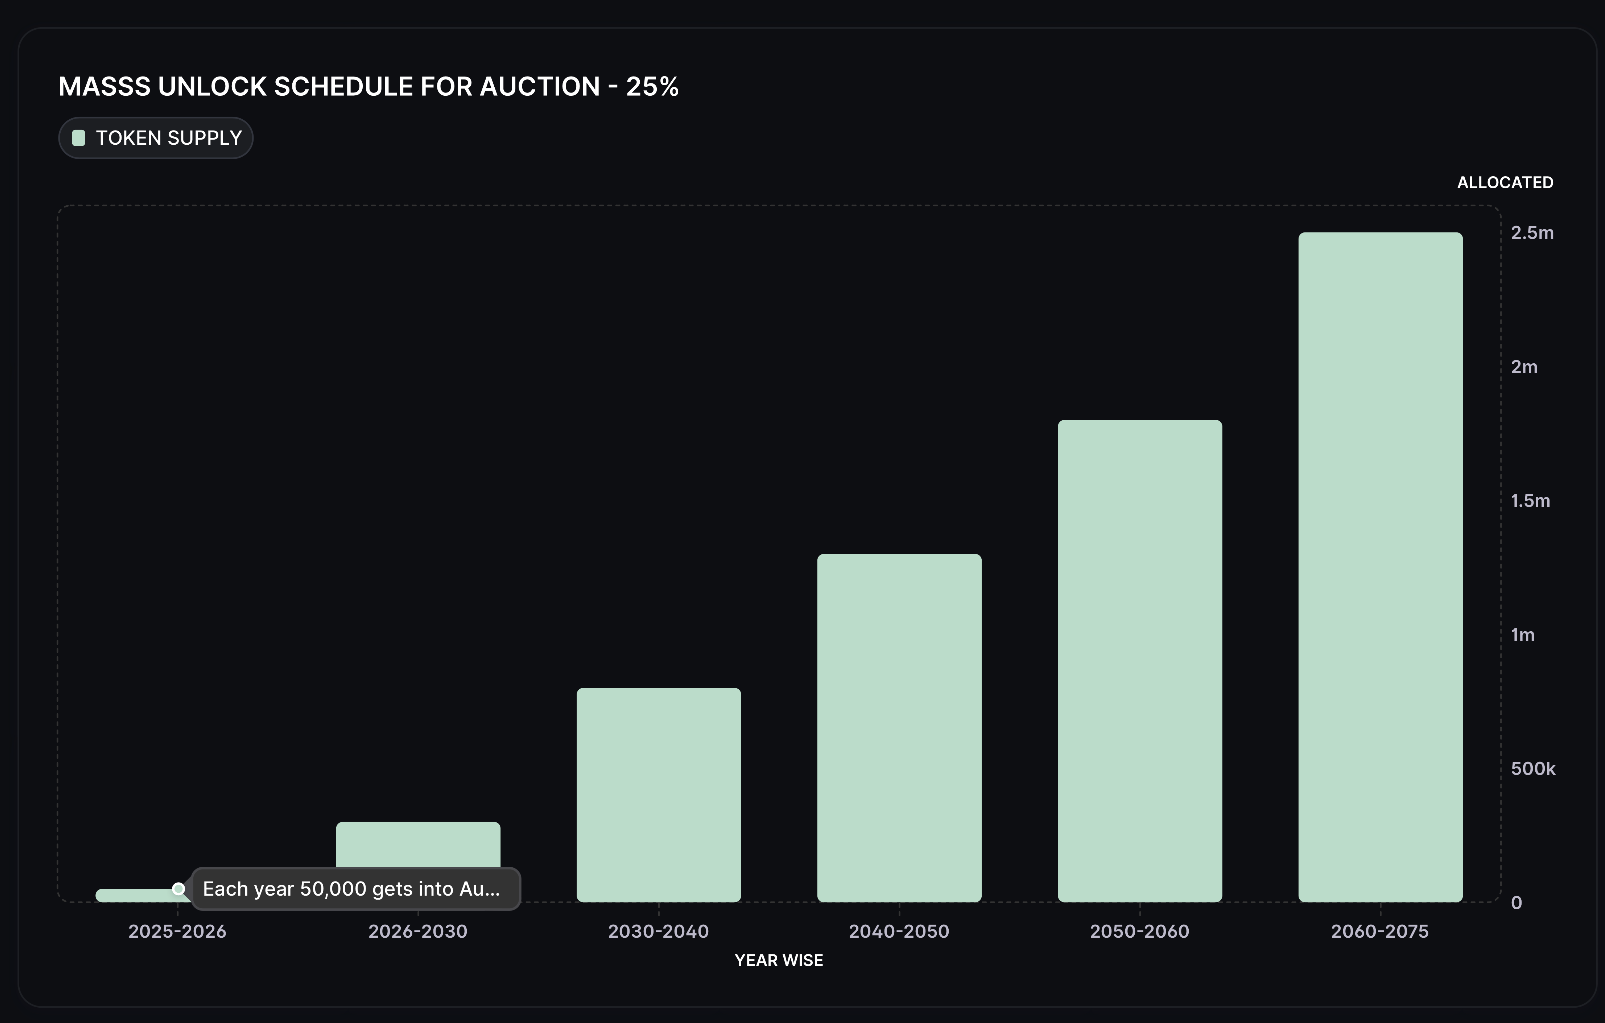Click the 2025-2026 bar
The width and height of the screenshot is (1605, 1023).
135,895
